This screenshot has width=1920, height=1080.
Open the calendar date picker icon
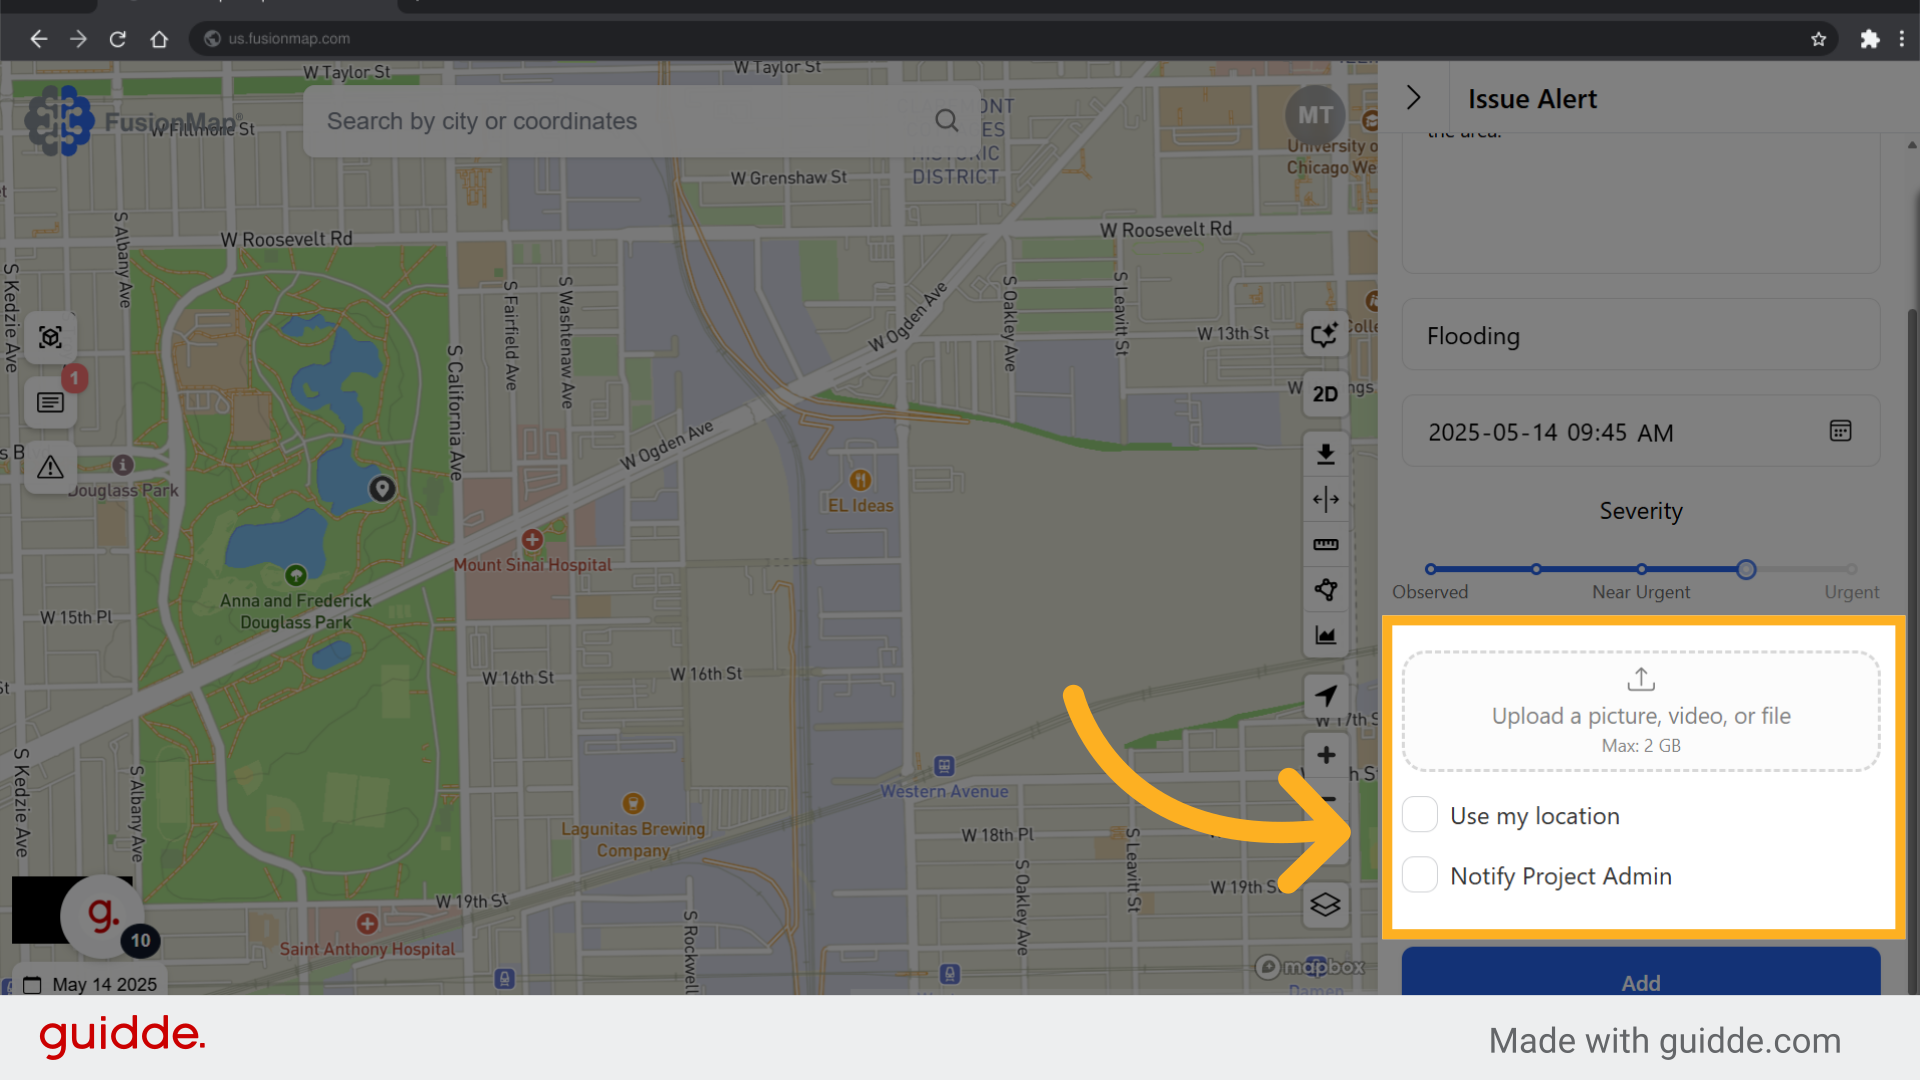tap(1840, 431)
